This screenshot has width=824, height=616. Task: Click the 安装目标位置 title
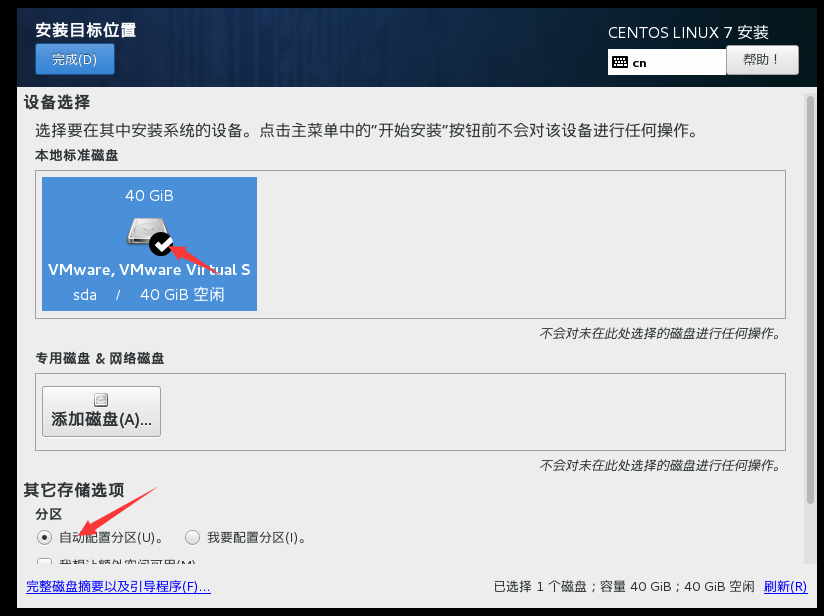pyautogui.click(x=86, y=30)
